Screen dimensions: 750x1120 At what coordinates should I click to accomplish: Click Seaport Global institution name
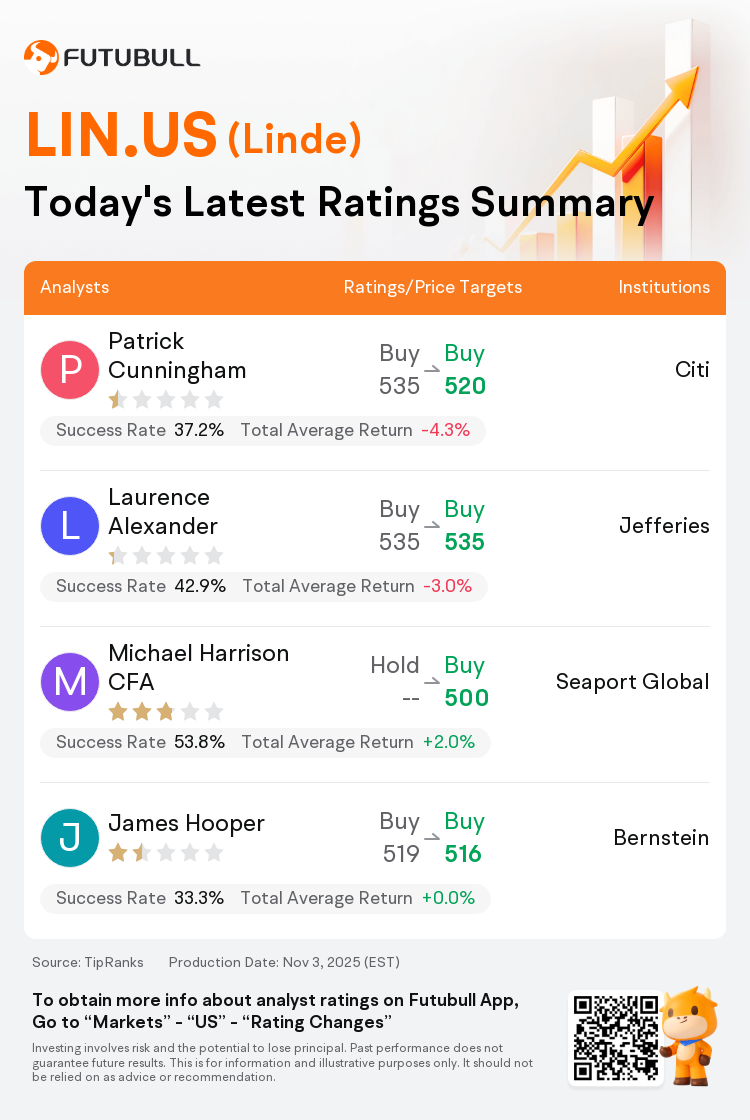[x=632, y=682]
